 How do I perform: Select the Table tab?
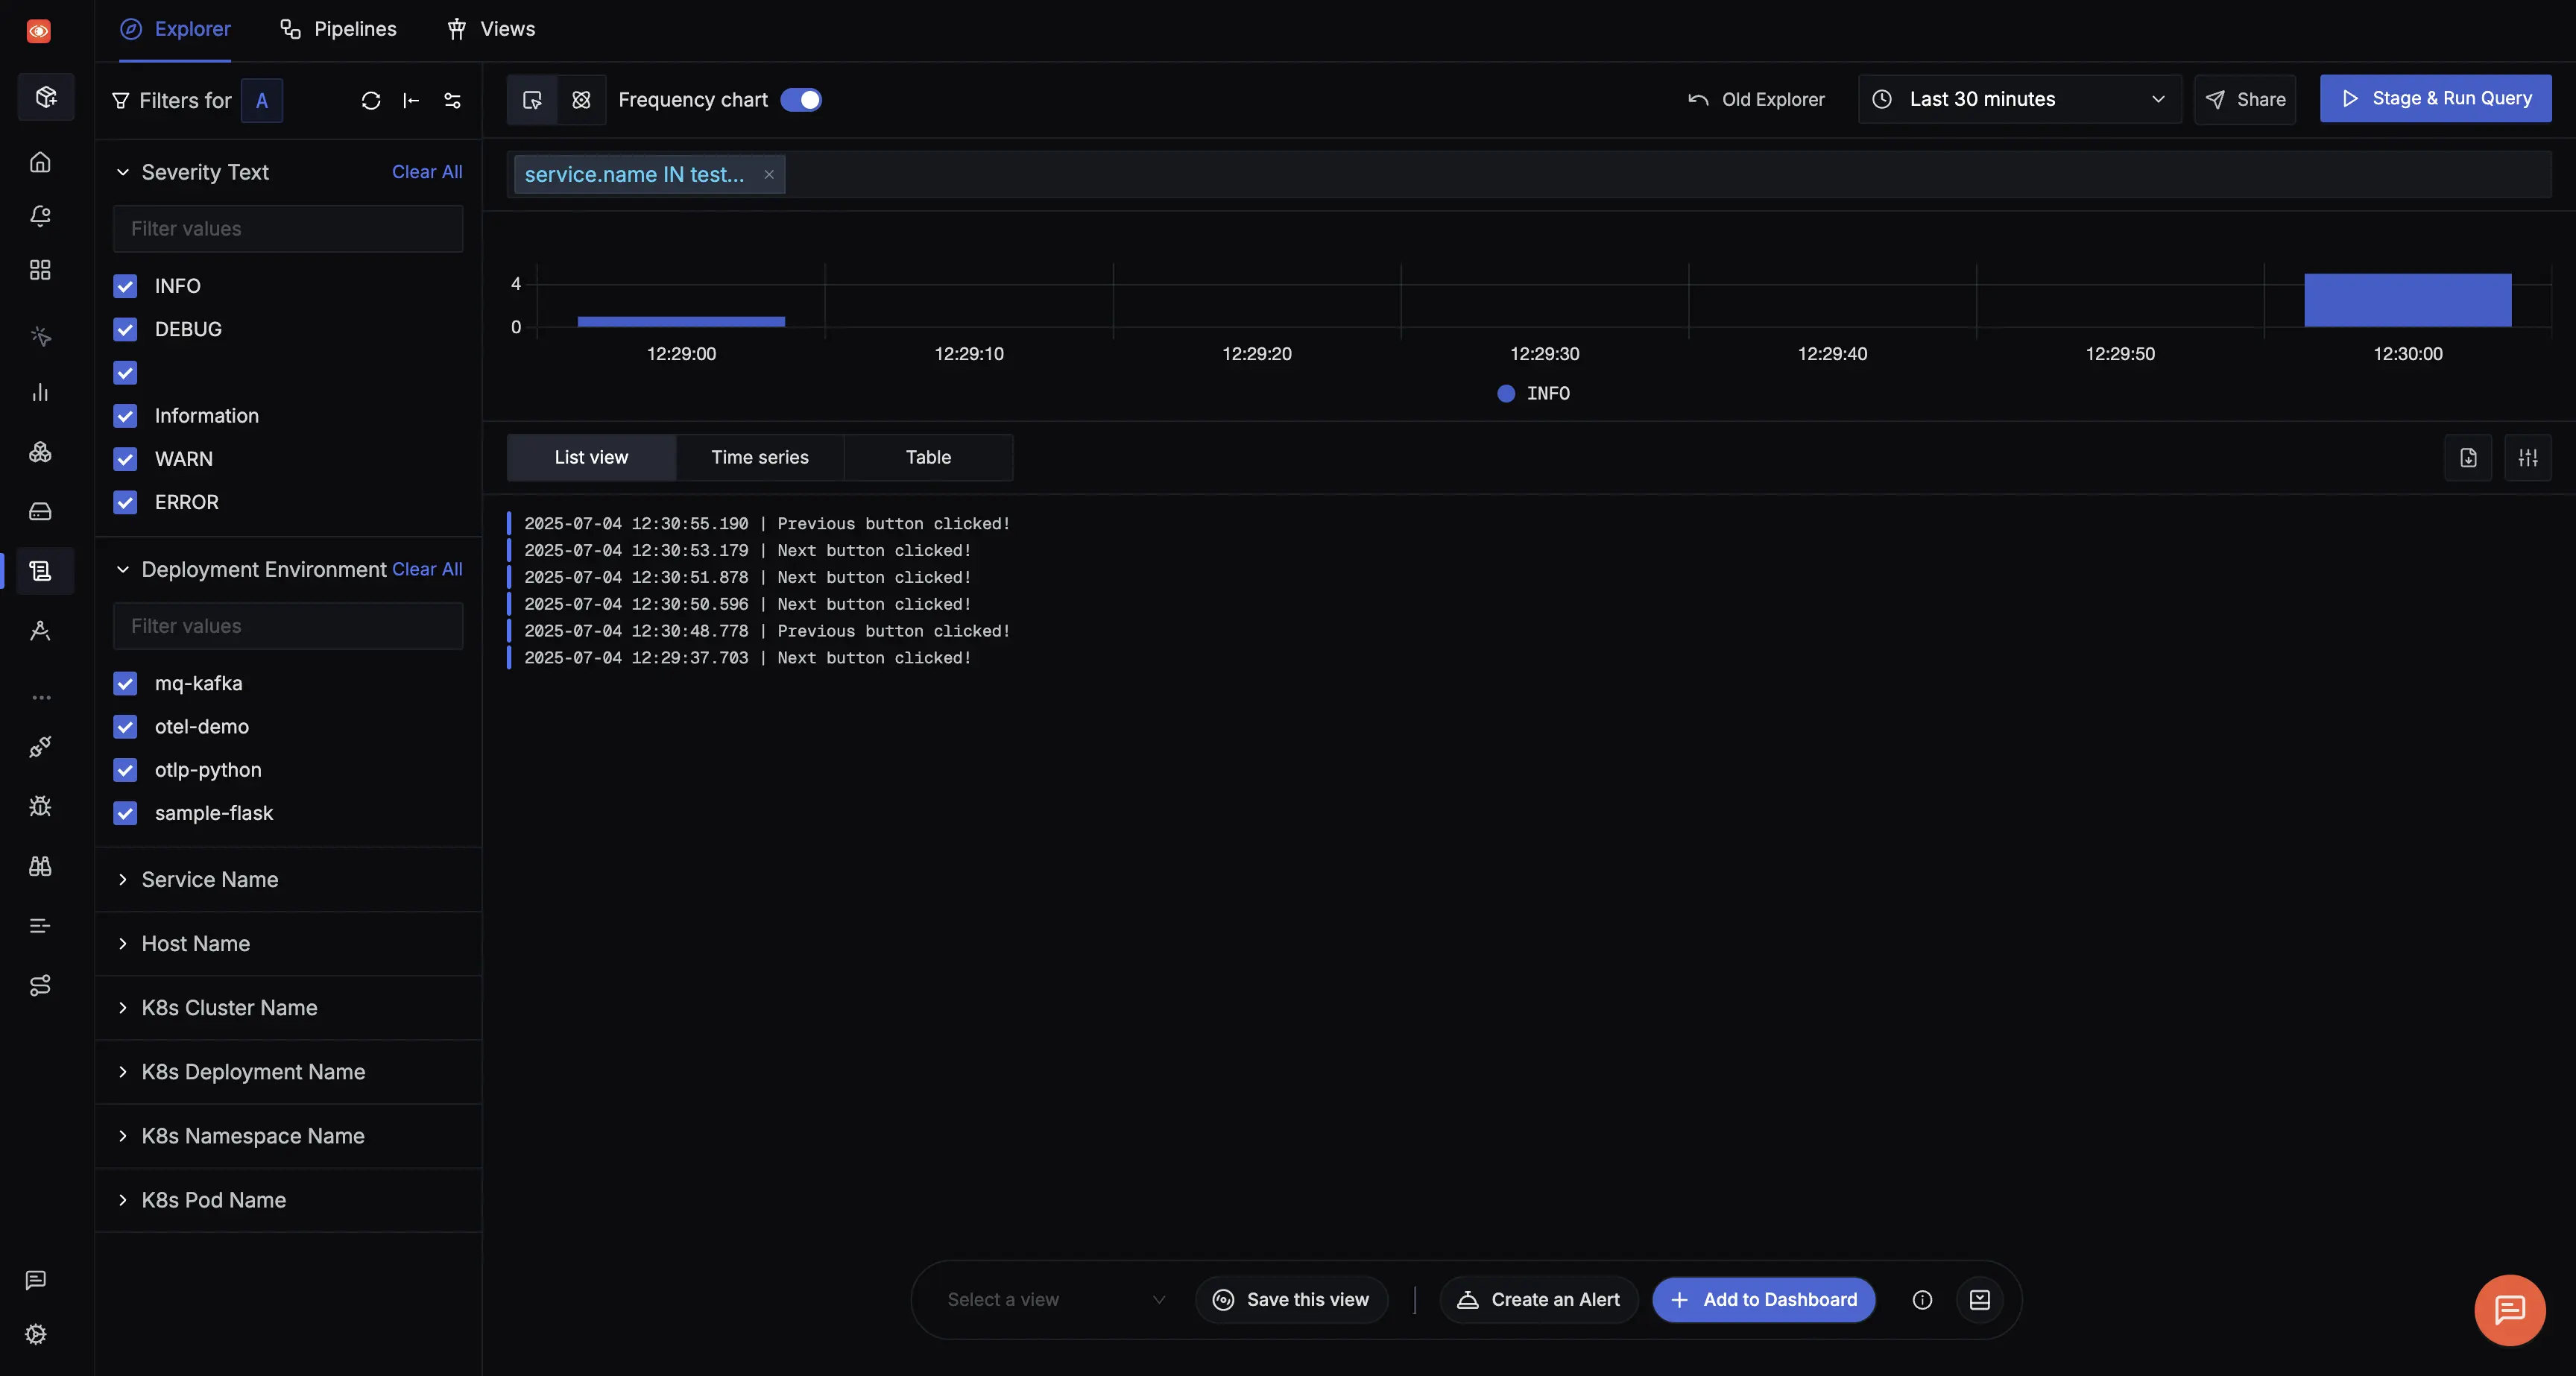[928, 458]
